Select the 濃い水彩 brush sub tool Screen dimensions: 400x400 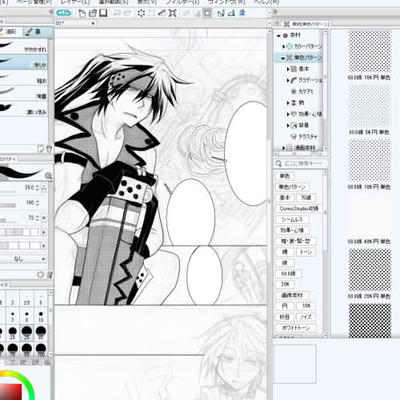pos(24,110)
